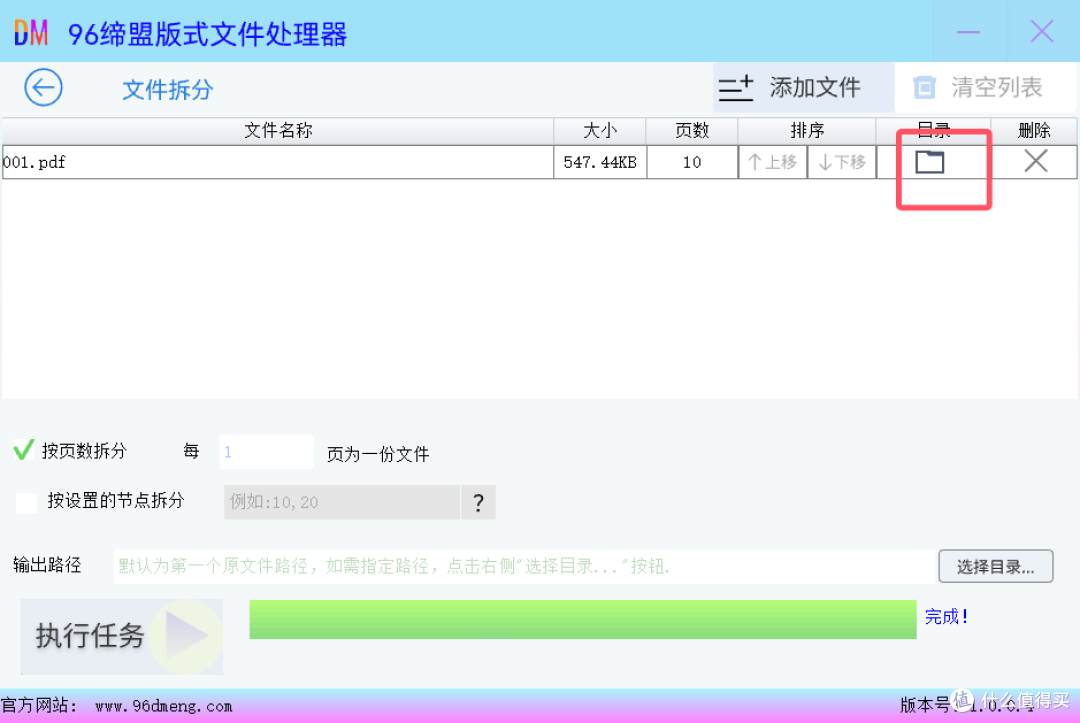Toggle the 按页数拆分 checkbox
This screenshot has width=1080, height=723.
point(24,450)
